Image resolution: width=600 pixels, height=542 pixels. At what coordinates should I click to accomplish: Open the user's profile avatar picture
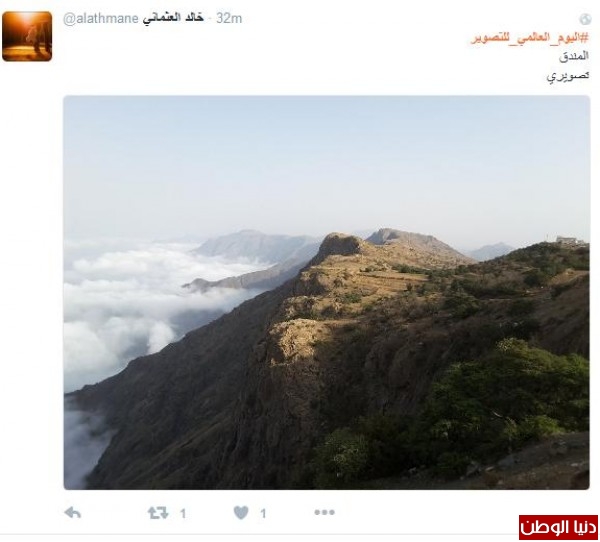point(27,36)
